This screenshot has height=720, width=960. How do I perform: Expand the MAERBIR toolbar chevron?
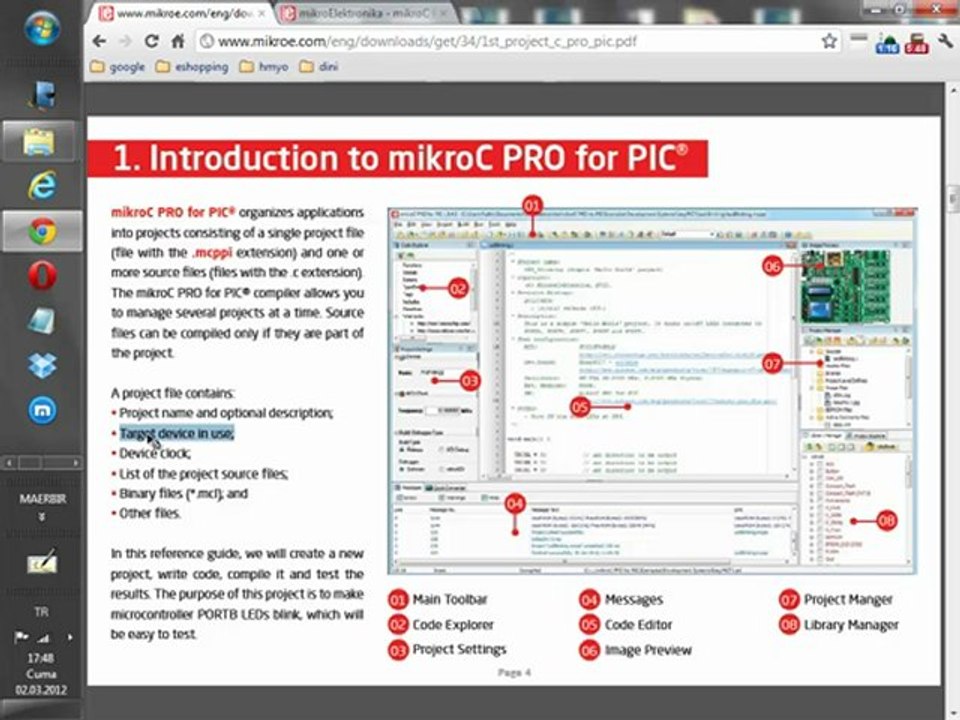pyautogui.click(x=42, y=517)
